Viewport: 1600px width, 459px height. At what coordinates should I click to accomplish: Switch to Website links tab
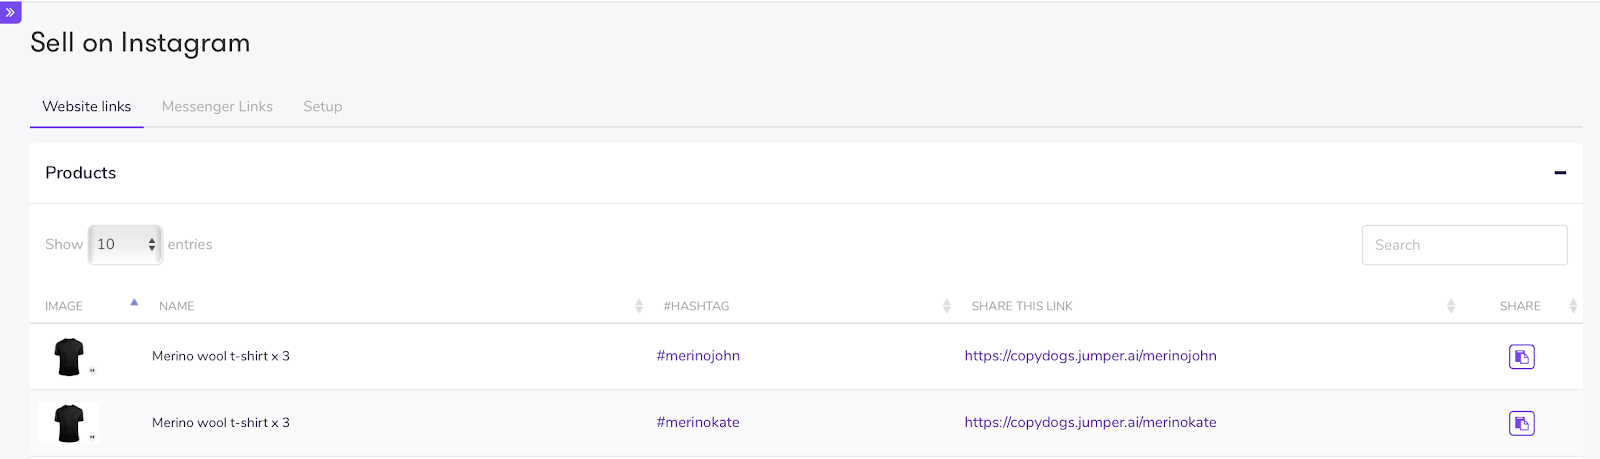coord(86,107)
